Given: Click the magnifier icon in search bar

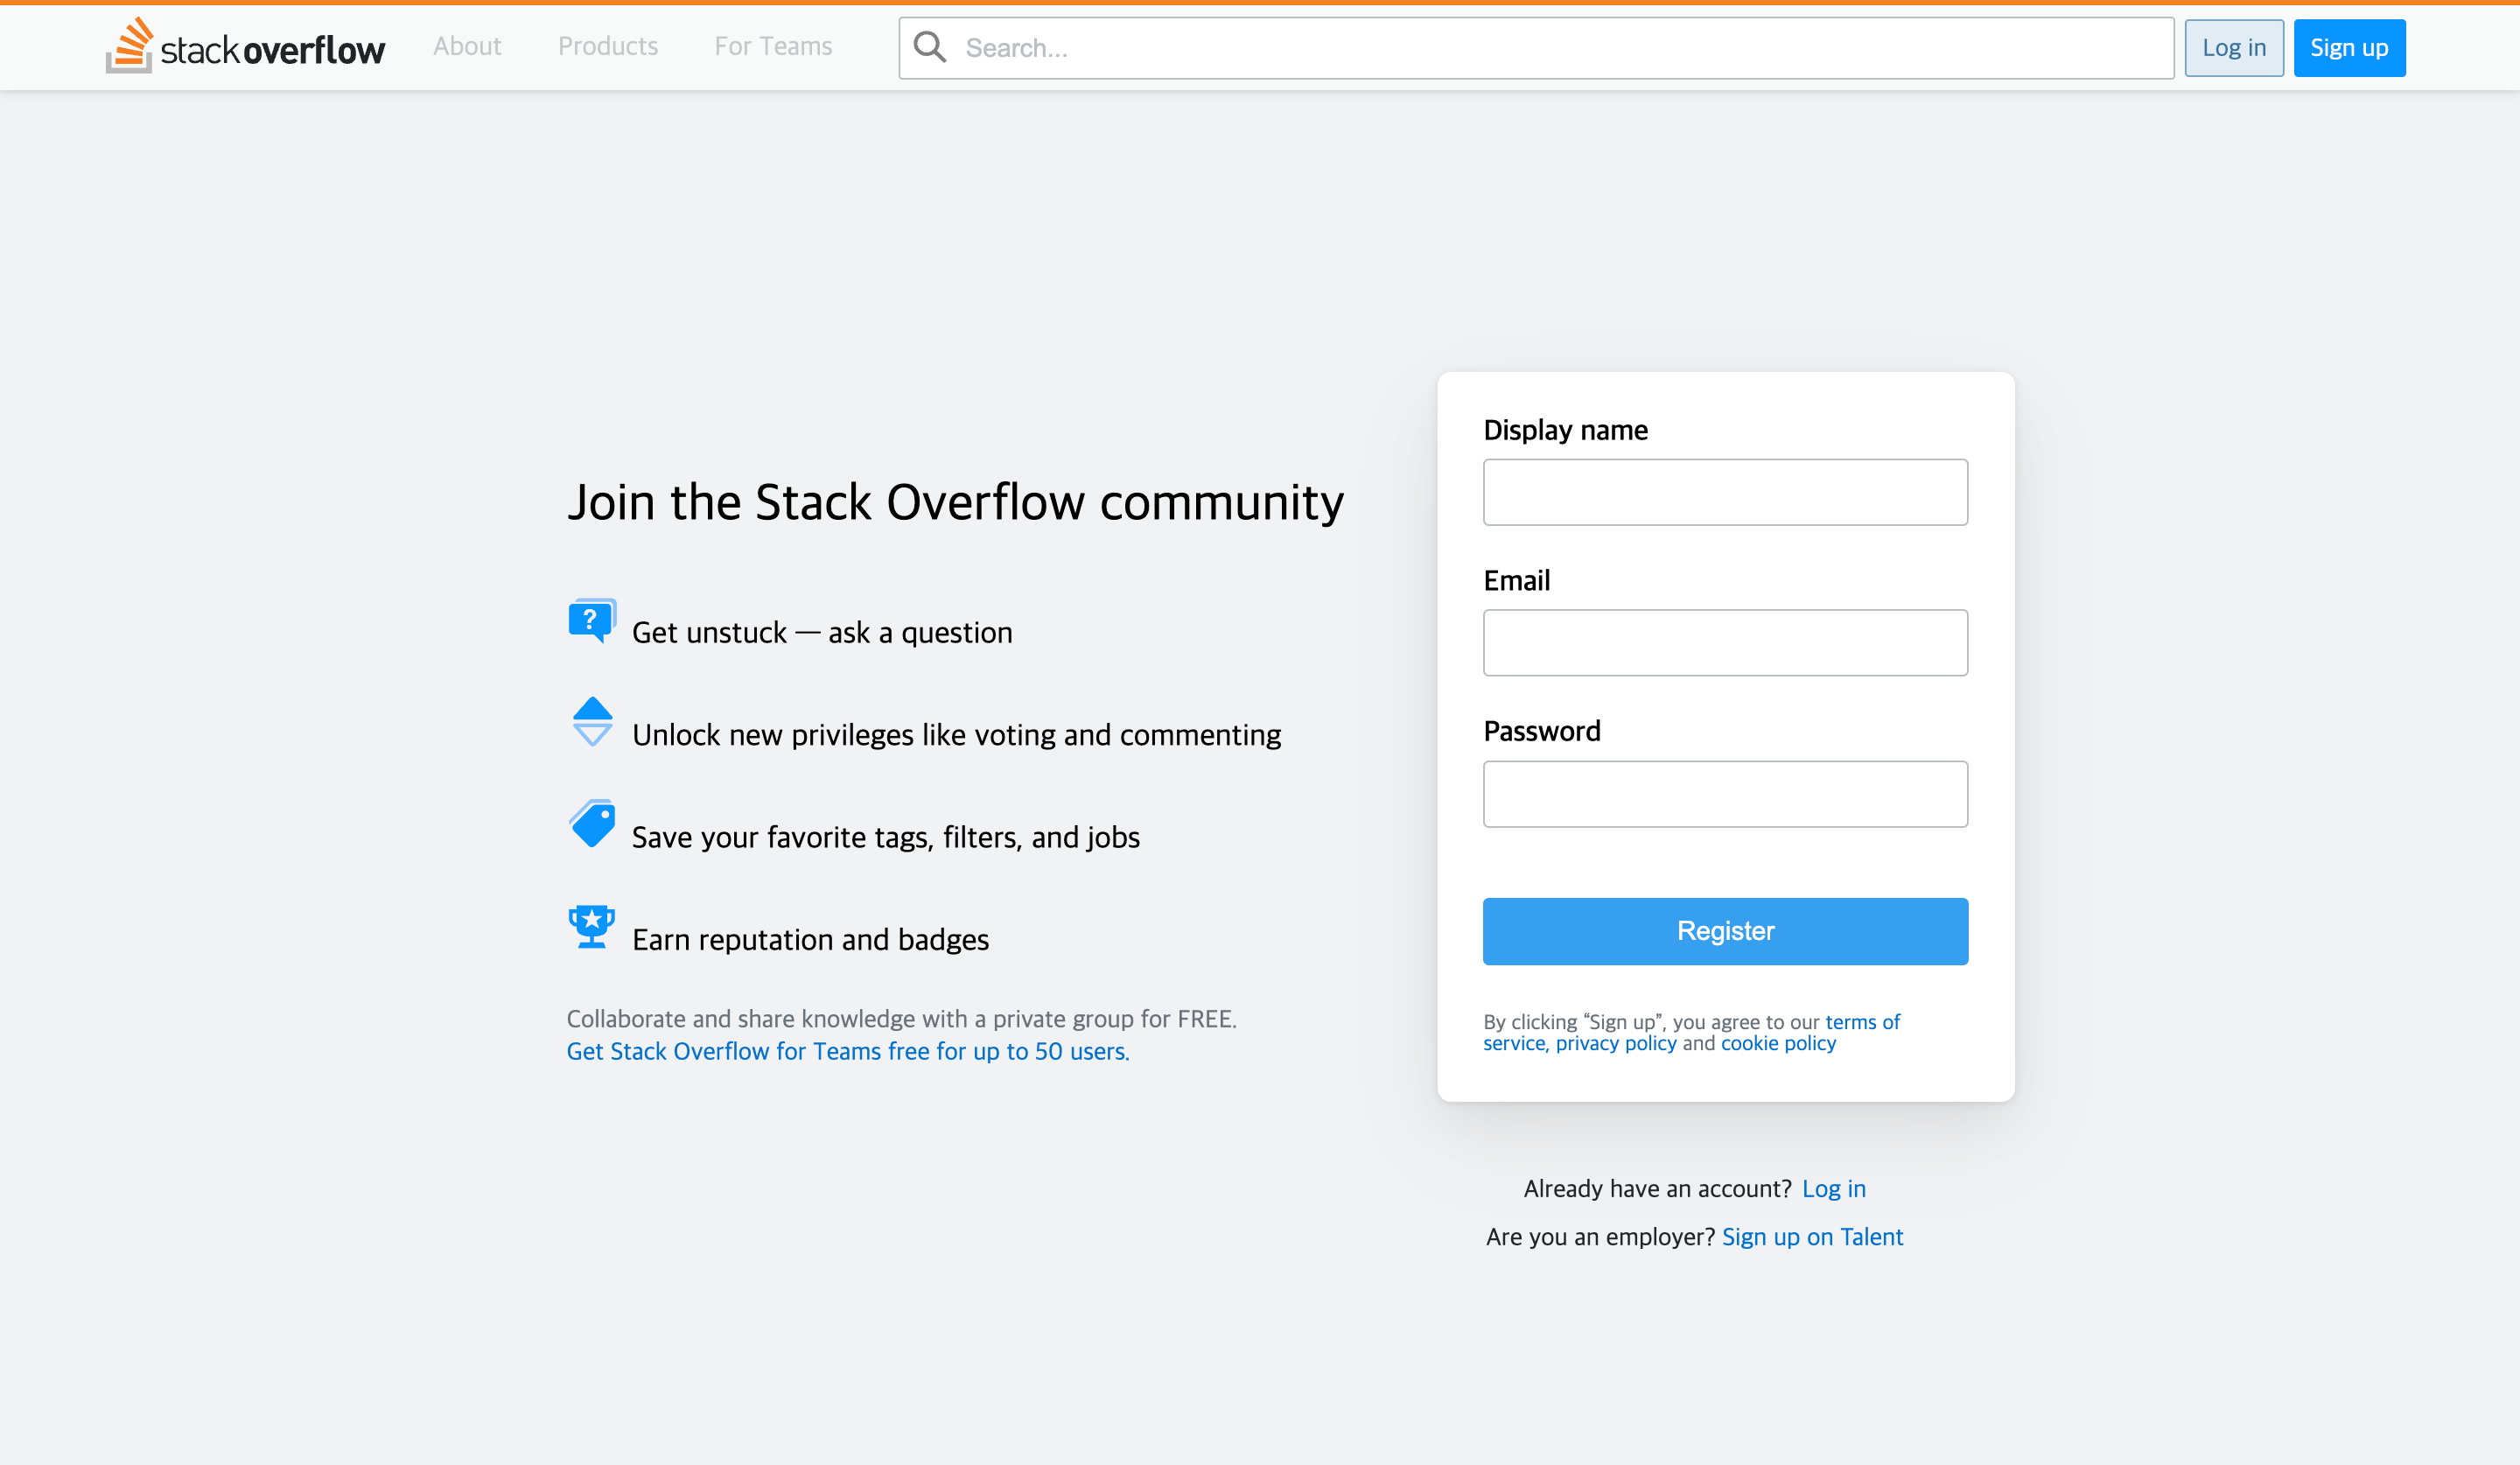Looking at the screenshot, I should (x=930, y=47).
